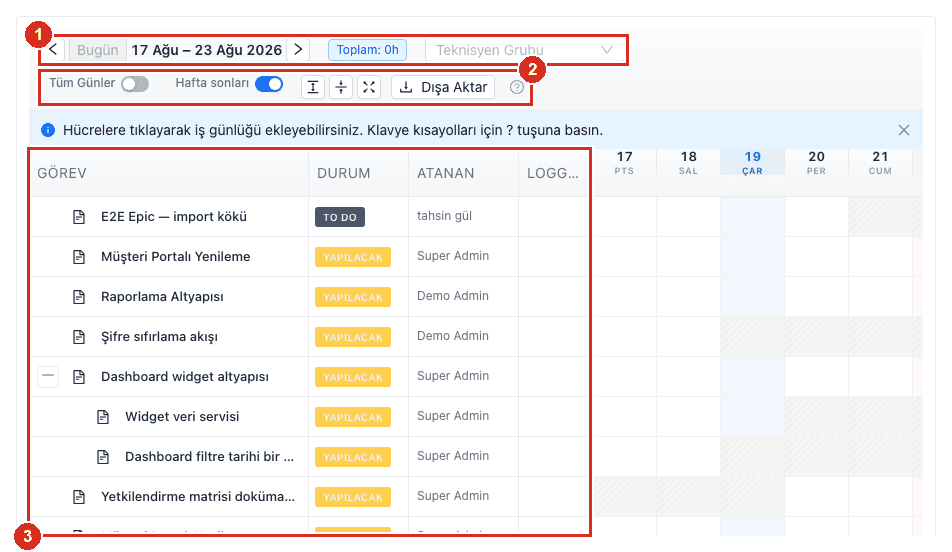Click document icon of Müşteri Portalı Yenileme
The width and height of the screenshot is (952, 552).
click(79, 257)
